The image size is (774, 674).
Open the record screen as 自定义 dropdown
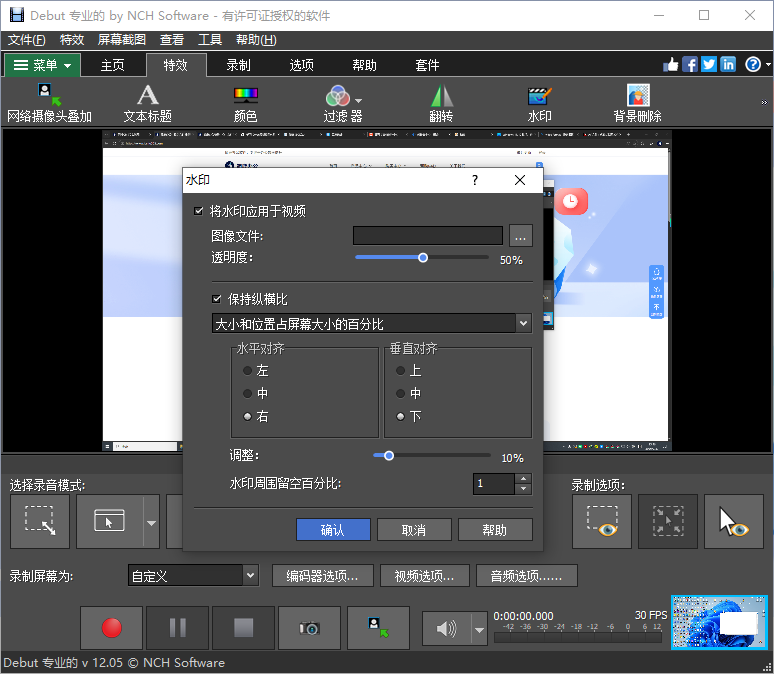click(x=250, y=576)
